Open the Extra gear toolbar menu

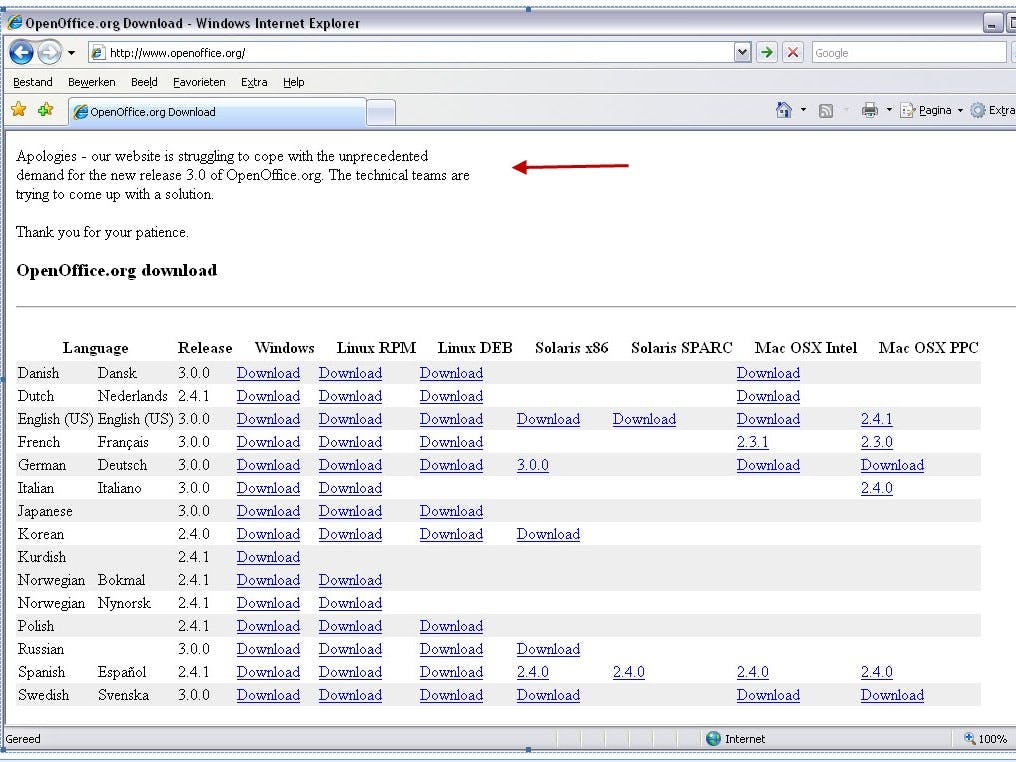(992, 110)
